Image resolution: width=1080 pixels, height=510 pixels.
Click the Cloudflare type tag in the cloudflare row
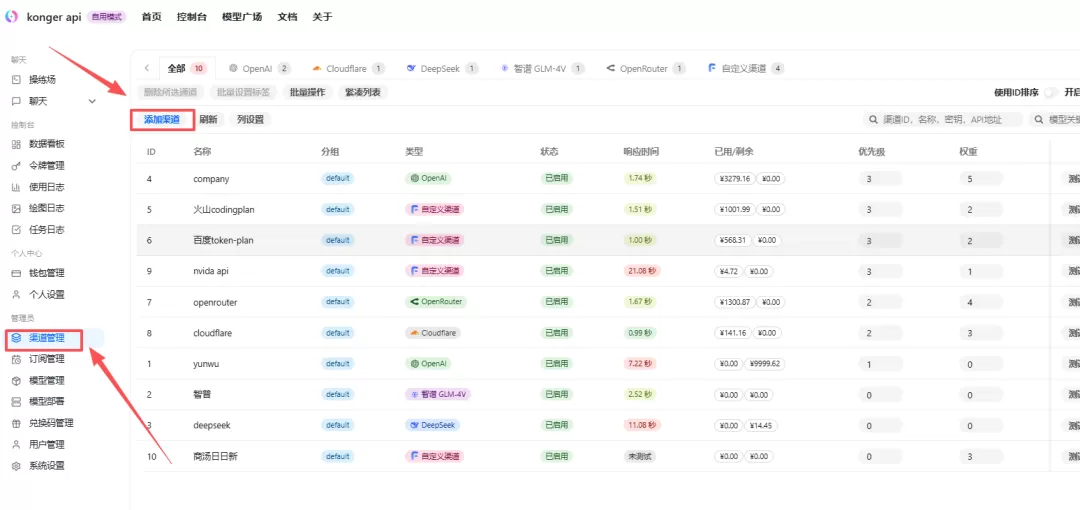(433, 333)
